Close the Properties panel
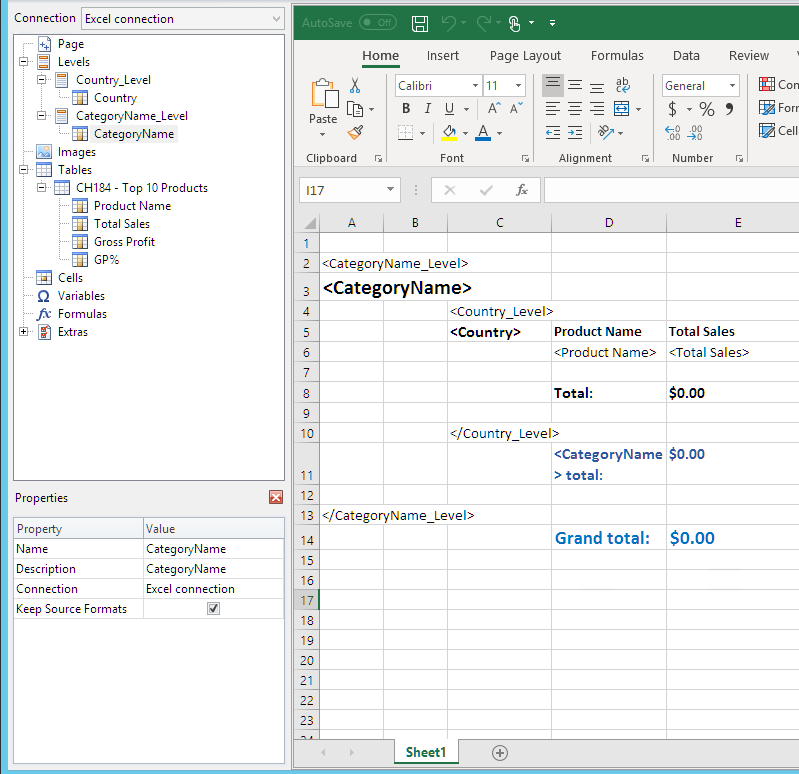The image size is (799, 774). (x=276, y=497)
